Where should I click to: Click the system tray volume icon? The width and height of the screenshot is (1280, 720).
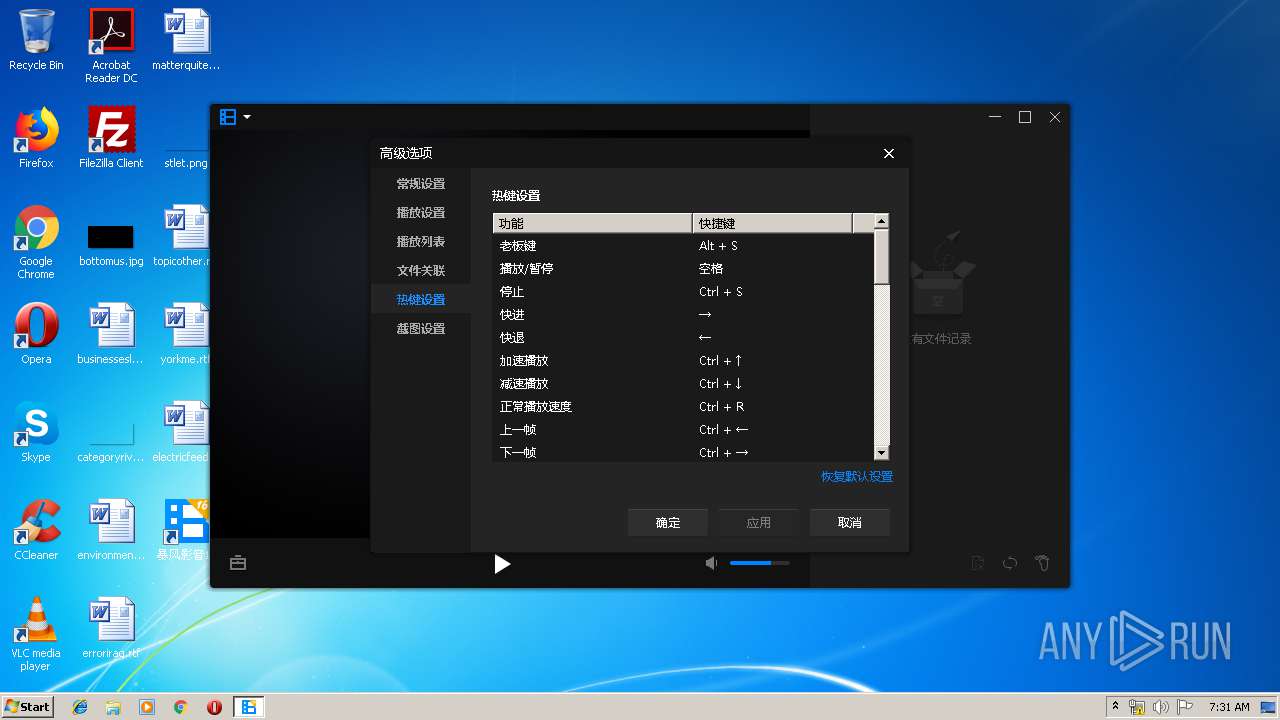pos(1161,707)
